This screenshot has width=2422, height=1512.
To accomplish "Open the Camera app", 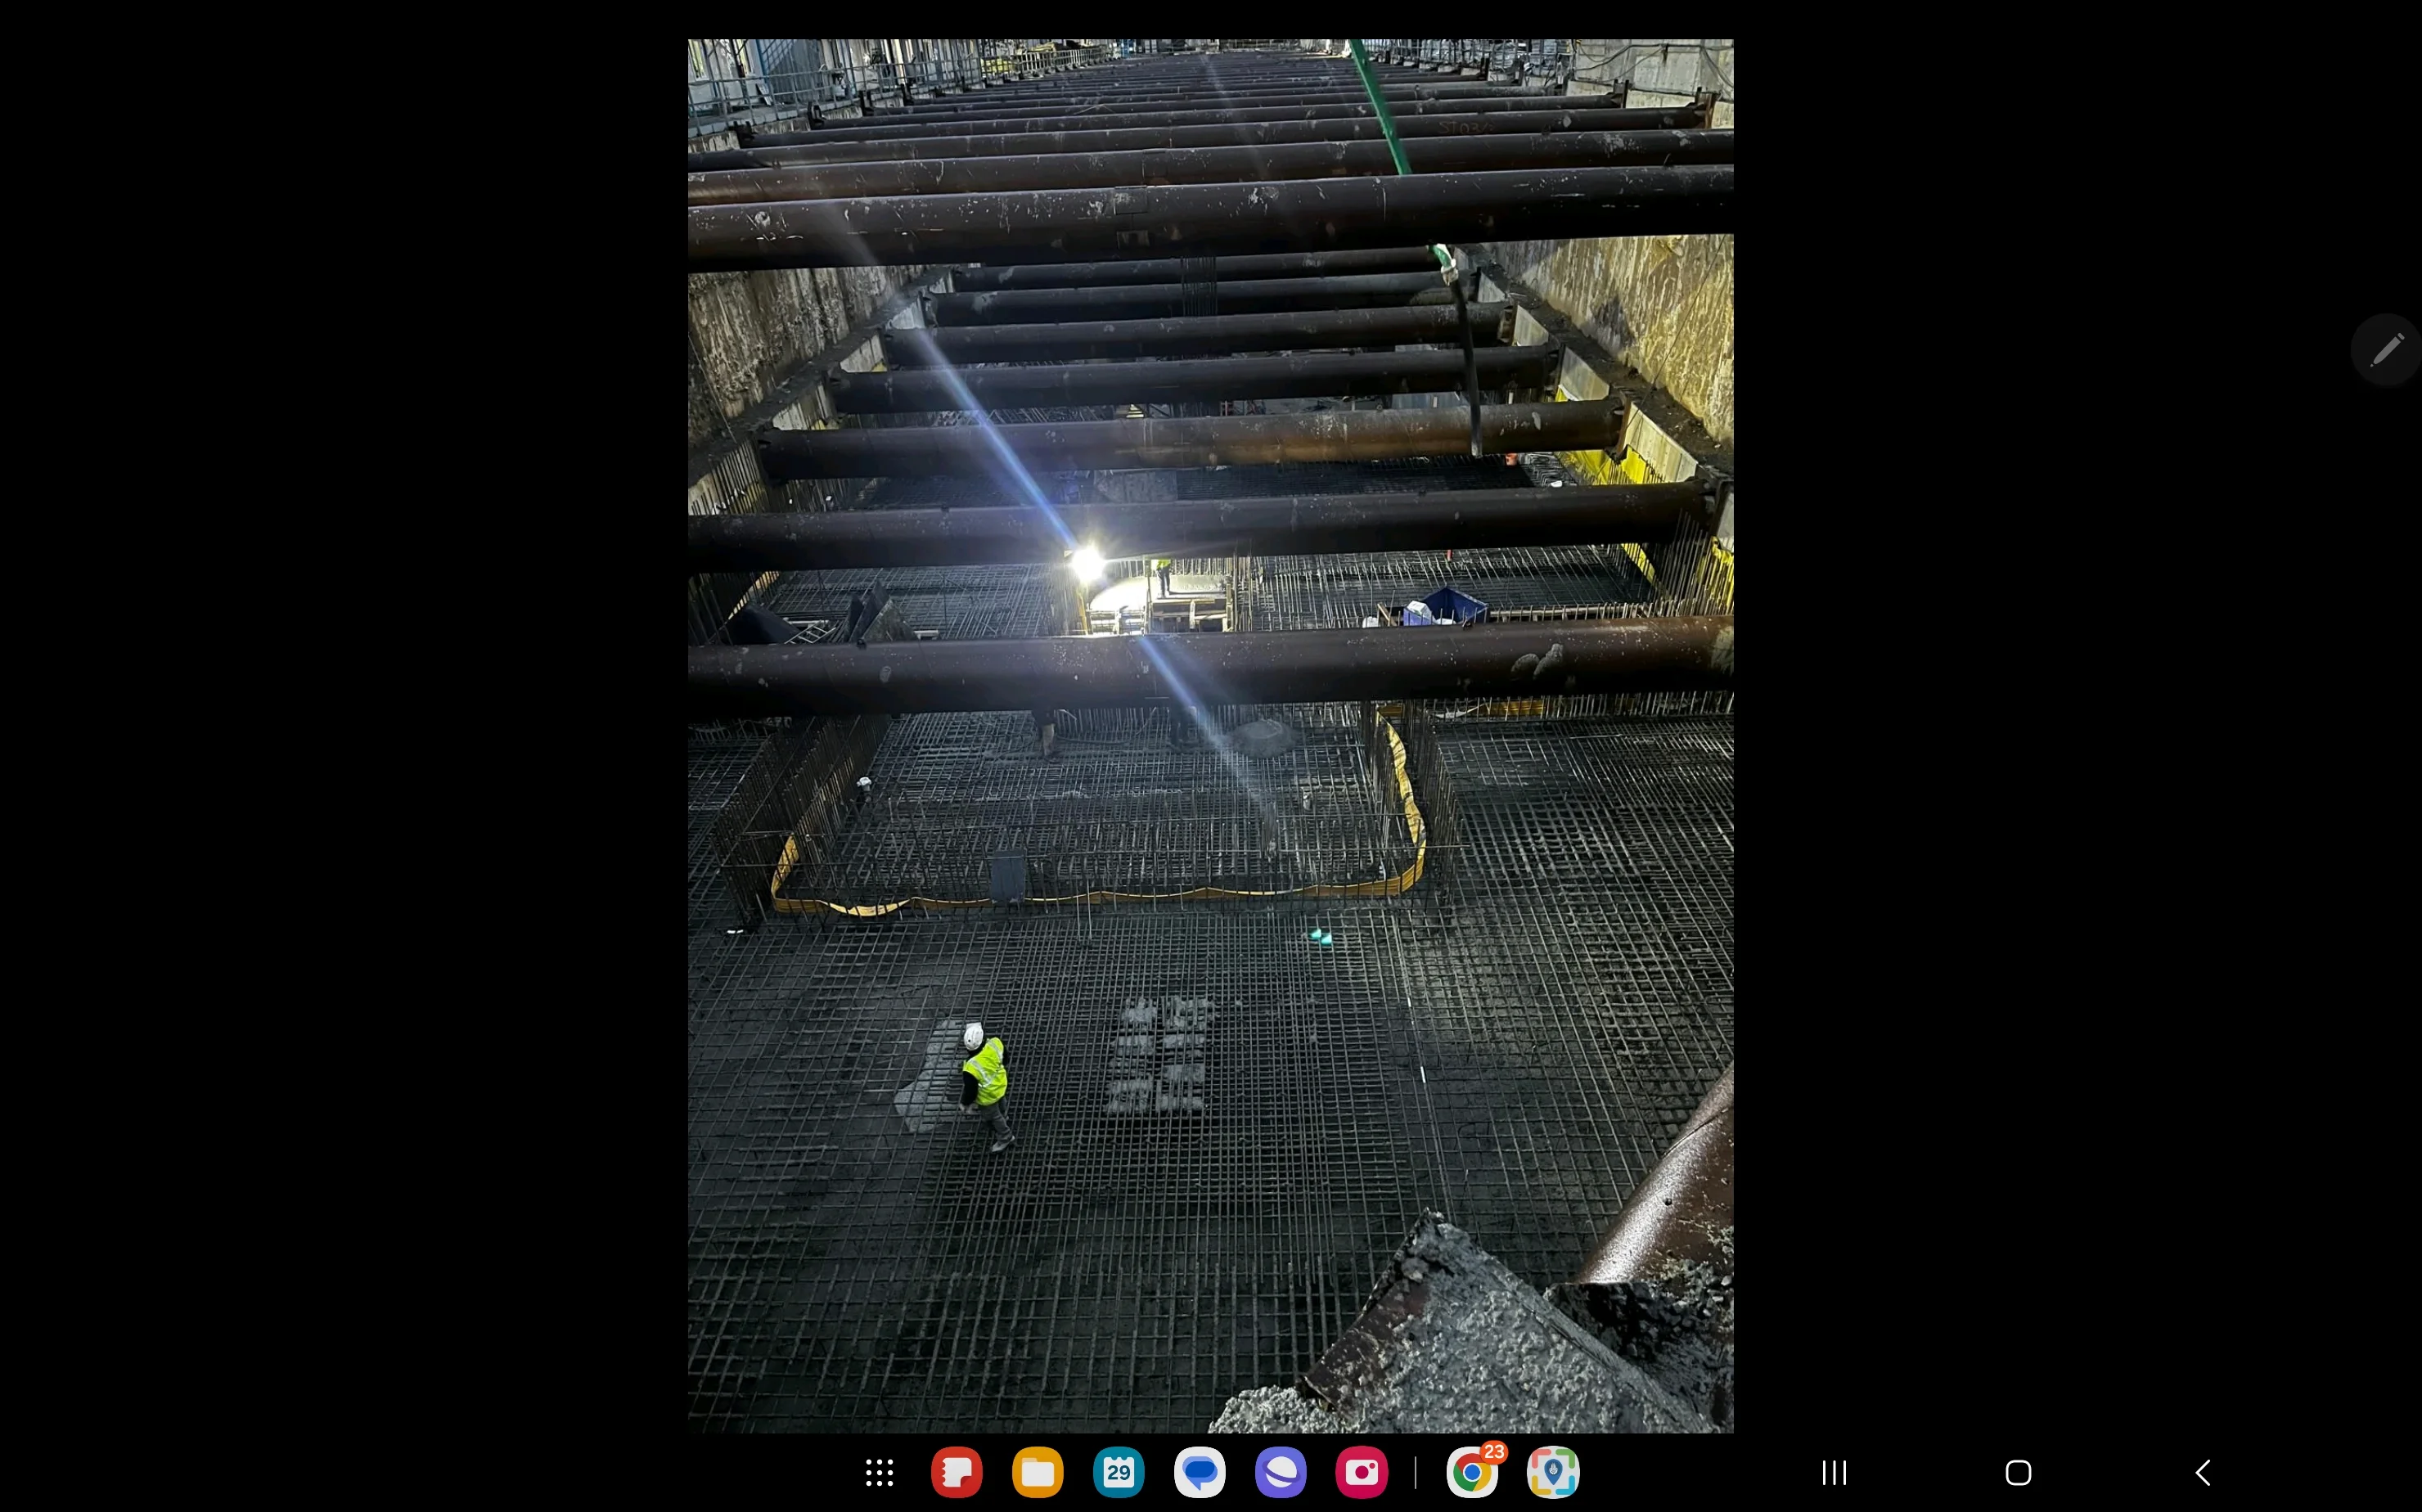I will (x=1362, y=1472).
